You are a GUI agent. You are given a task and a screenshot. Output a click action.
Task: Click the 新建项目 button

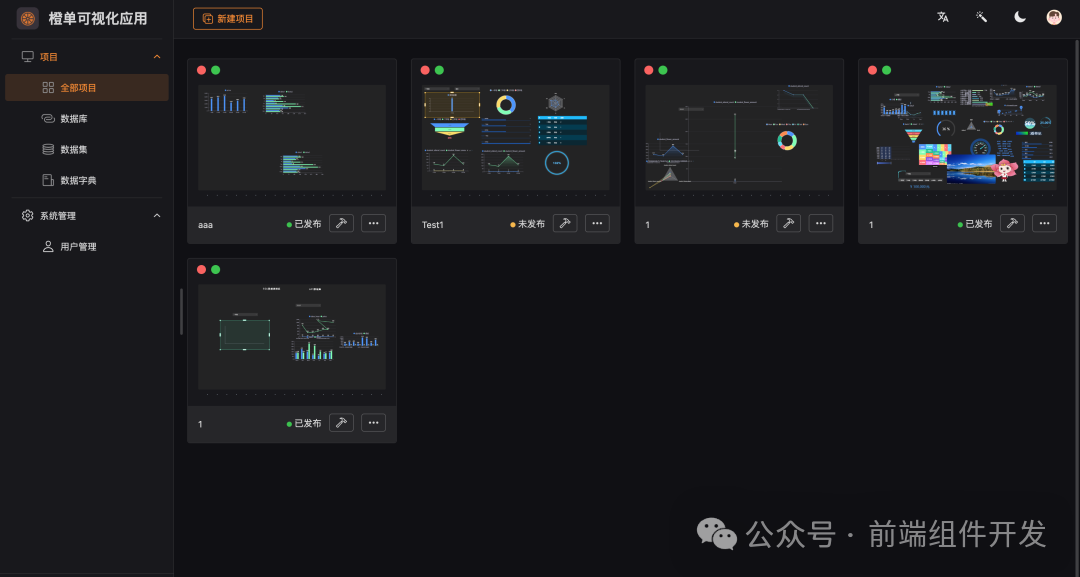[227, 18]
